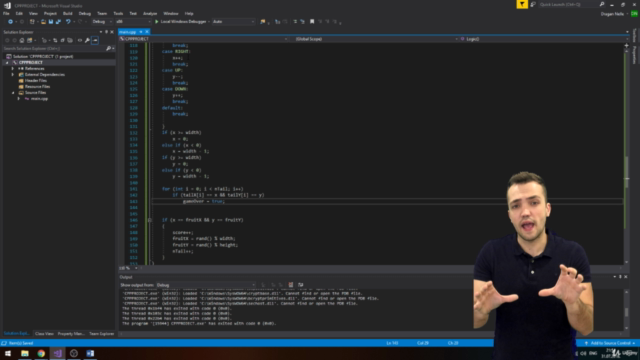The height and width of the screenshot is (360, 640).
Task: Expand the External Dependencies node
Action: [x=13, y=75]
